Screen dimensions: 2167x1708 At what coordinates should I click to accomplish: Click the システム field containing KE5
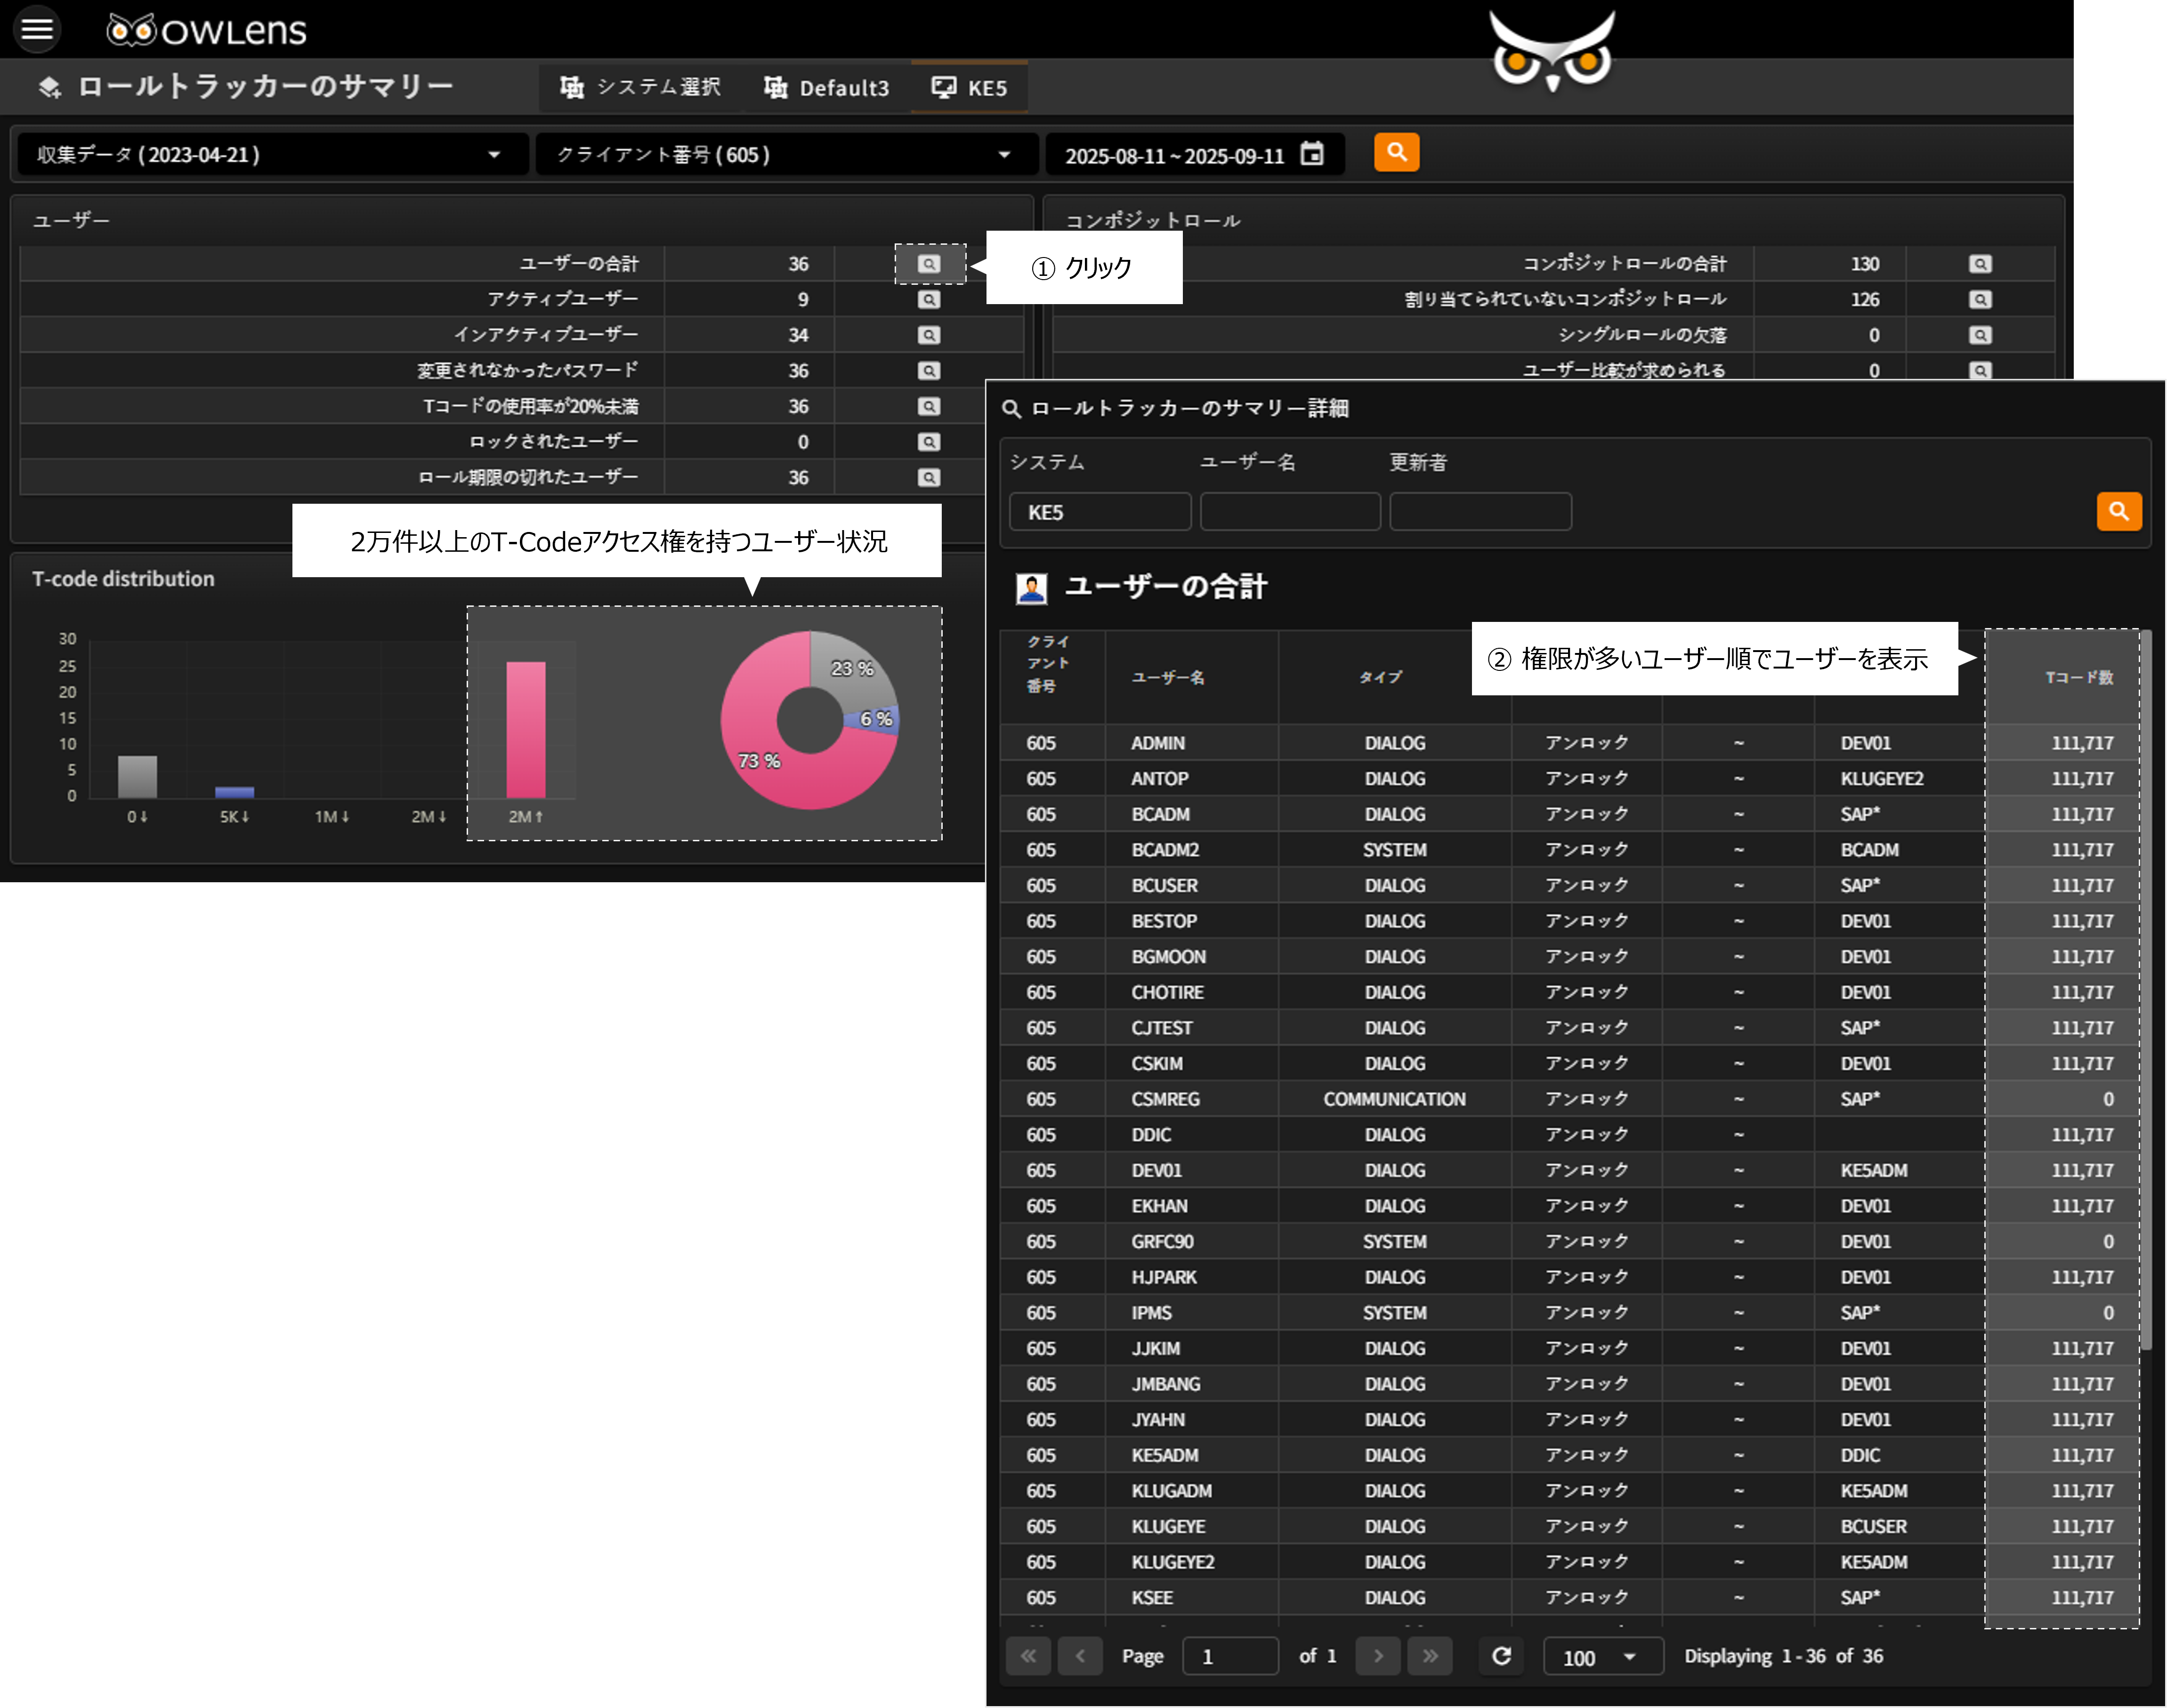1100,512
